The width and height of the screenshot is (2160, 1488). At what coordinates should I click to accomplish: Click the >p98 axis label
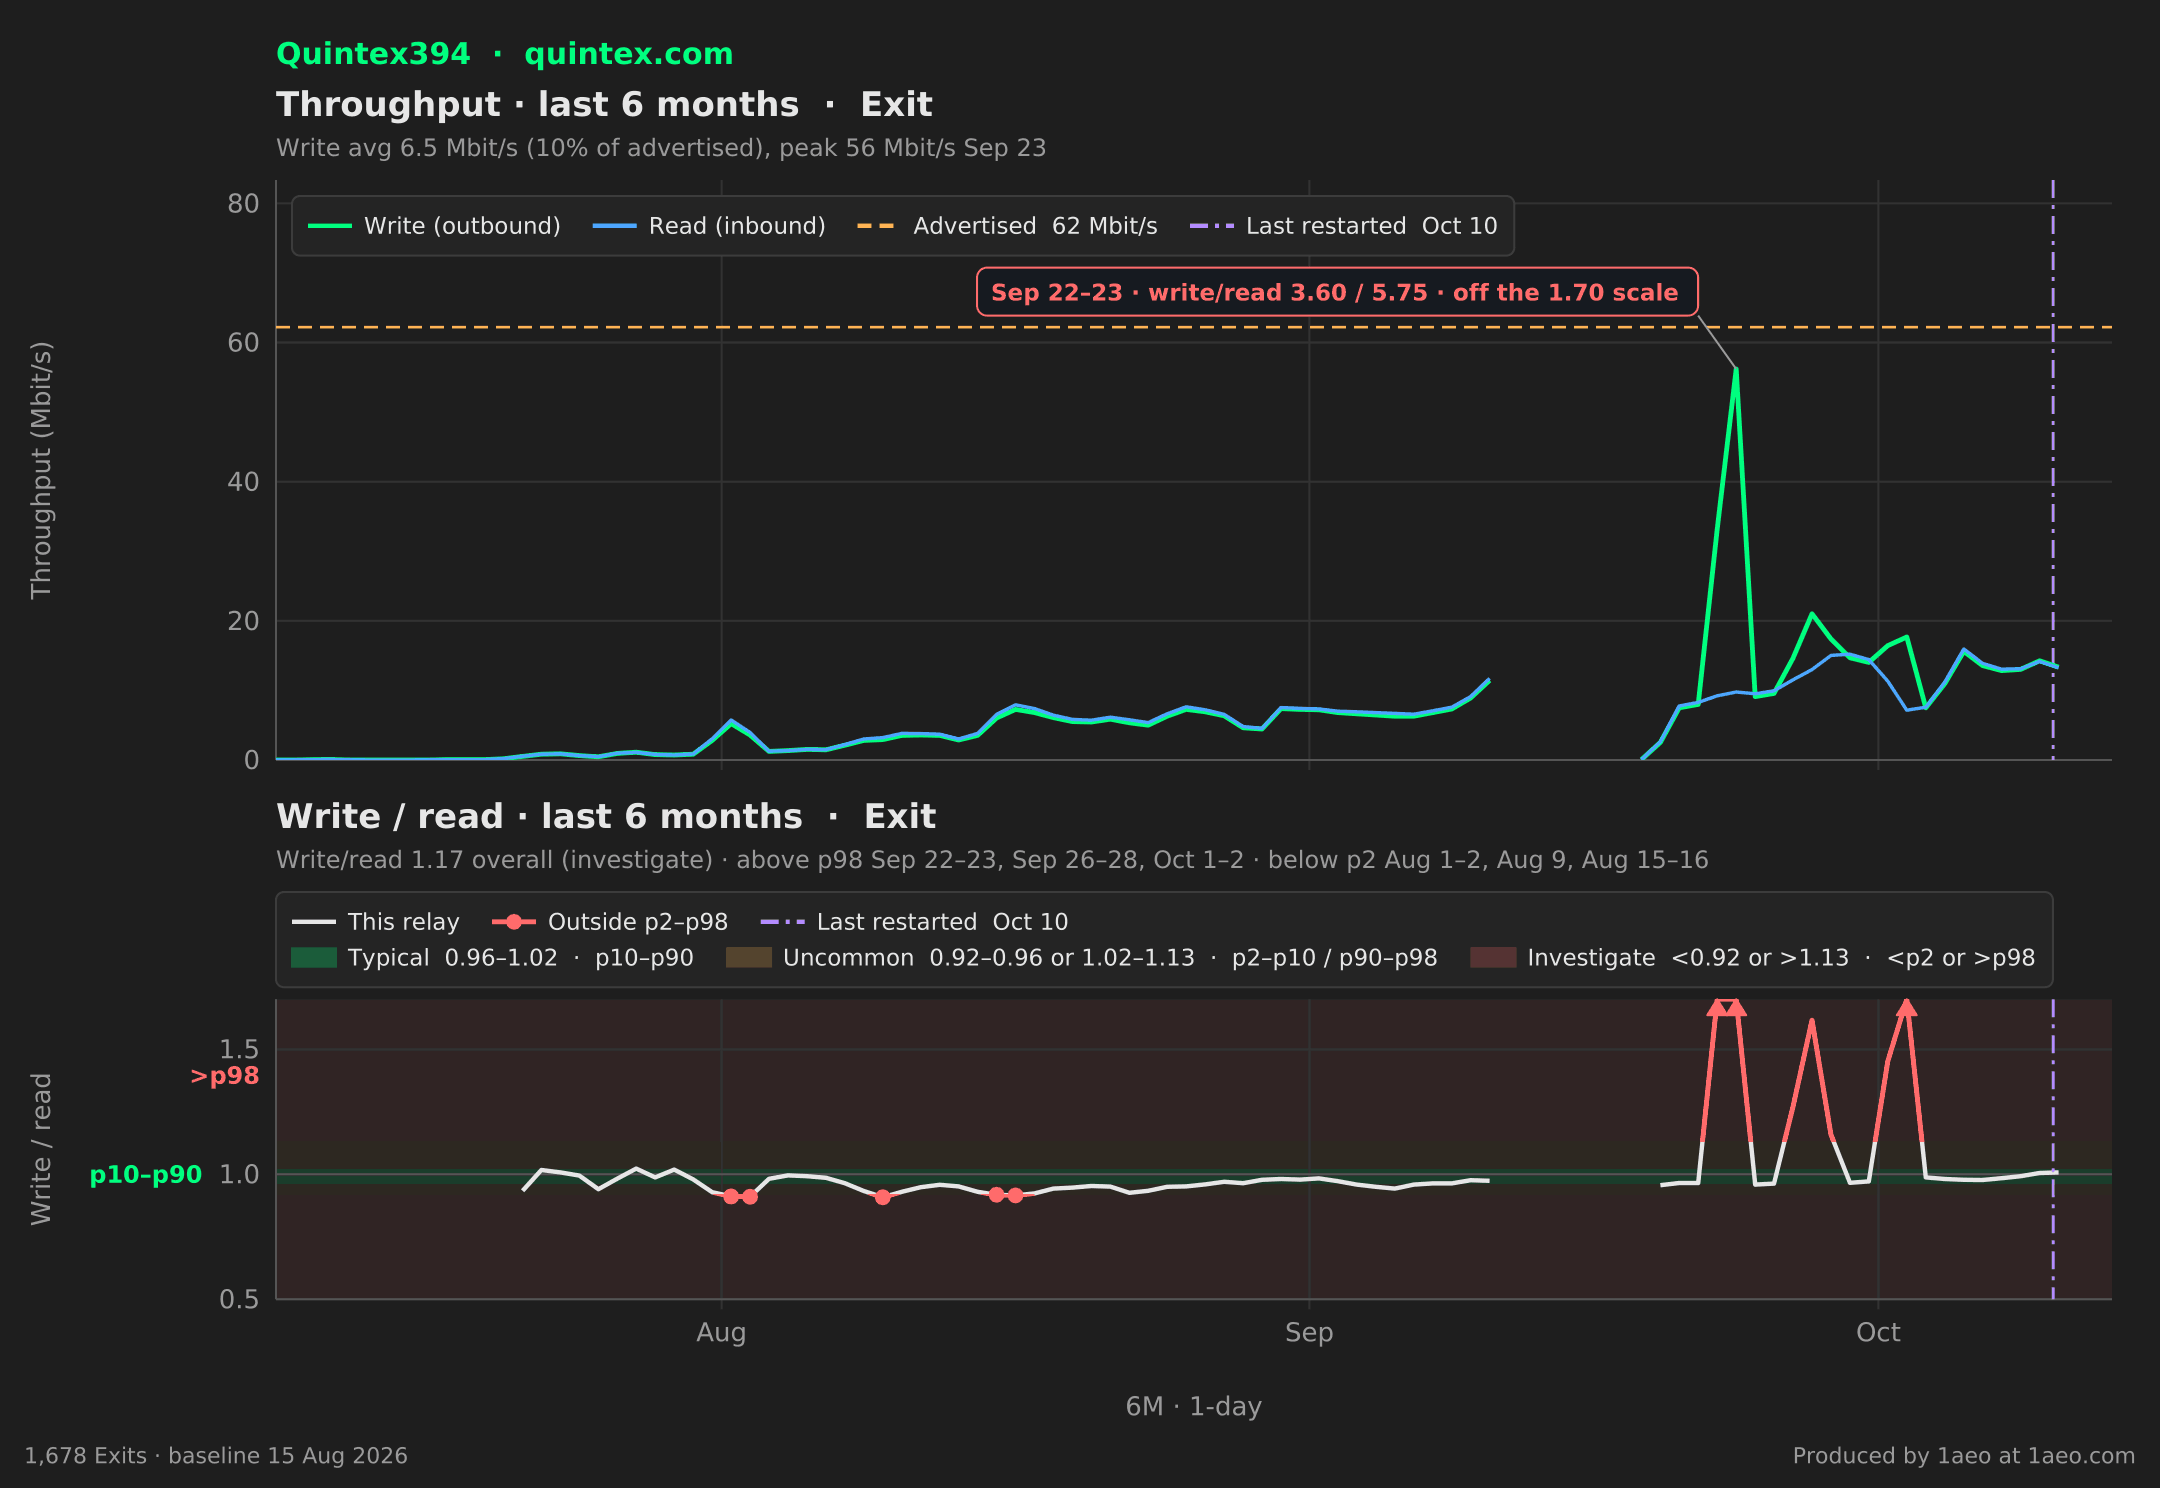click(224, 1076)
